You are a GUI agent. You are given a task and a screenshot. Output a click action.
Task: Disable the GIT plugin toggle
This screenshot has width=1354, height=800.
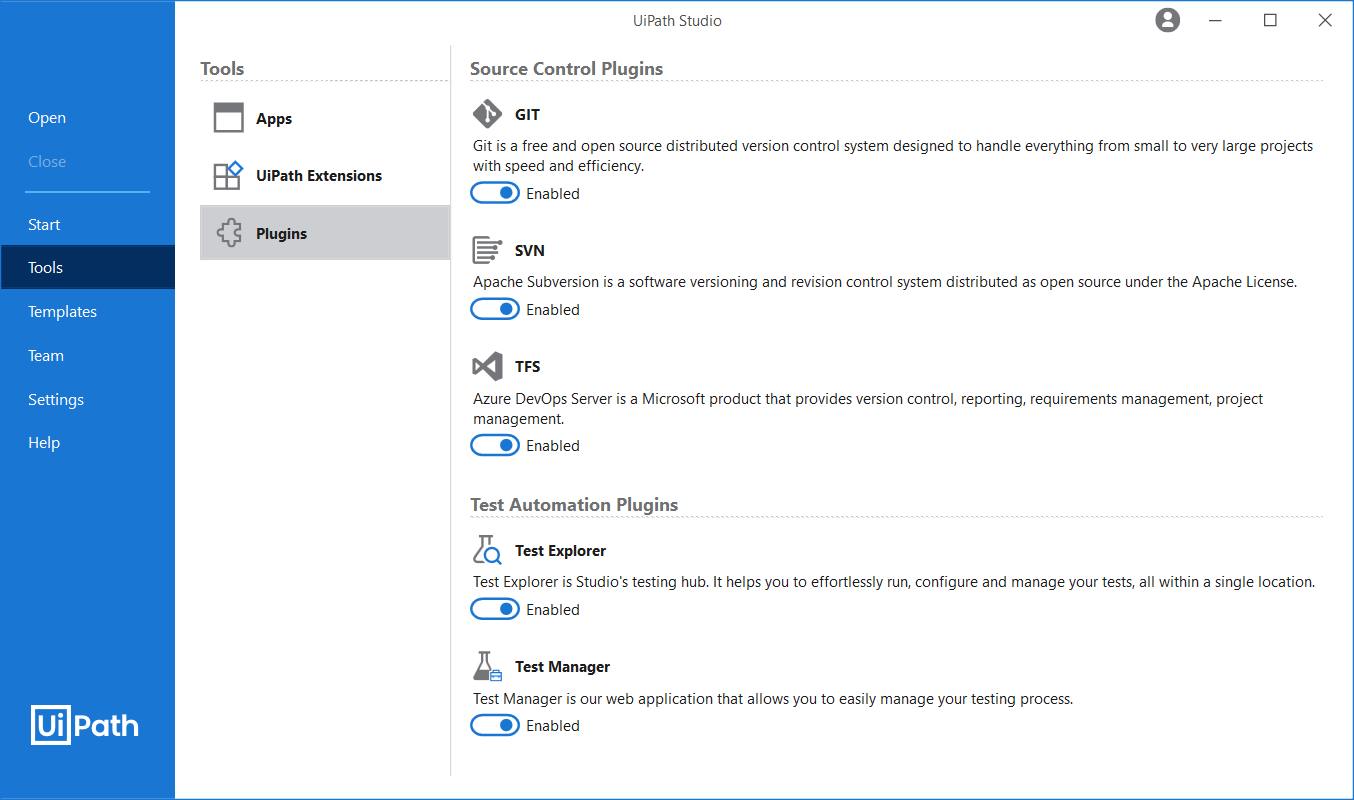[x=495, y=193]
